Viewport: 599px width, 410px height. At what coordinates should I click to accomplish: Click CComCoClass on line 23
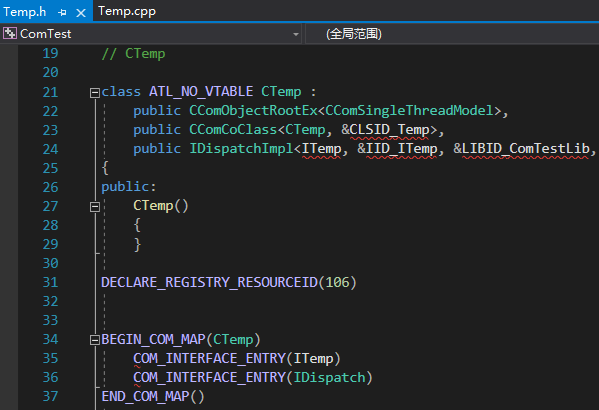tap(233, 130)
